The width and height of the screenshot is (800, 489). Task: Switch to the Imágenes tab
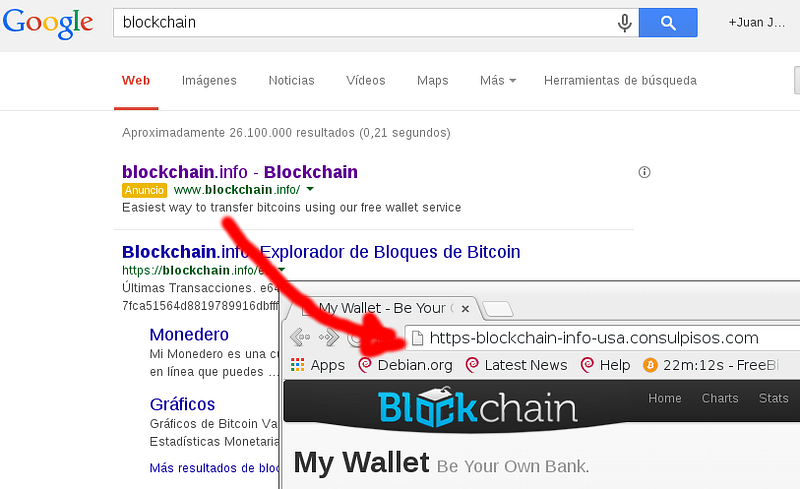pyautogui.click(x=209, y=80)
